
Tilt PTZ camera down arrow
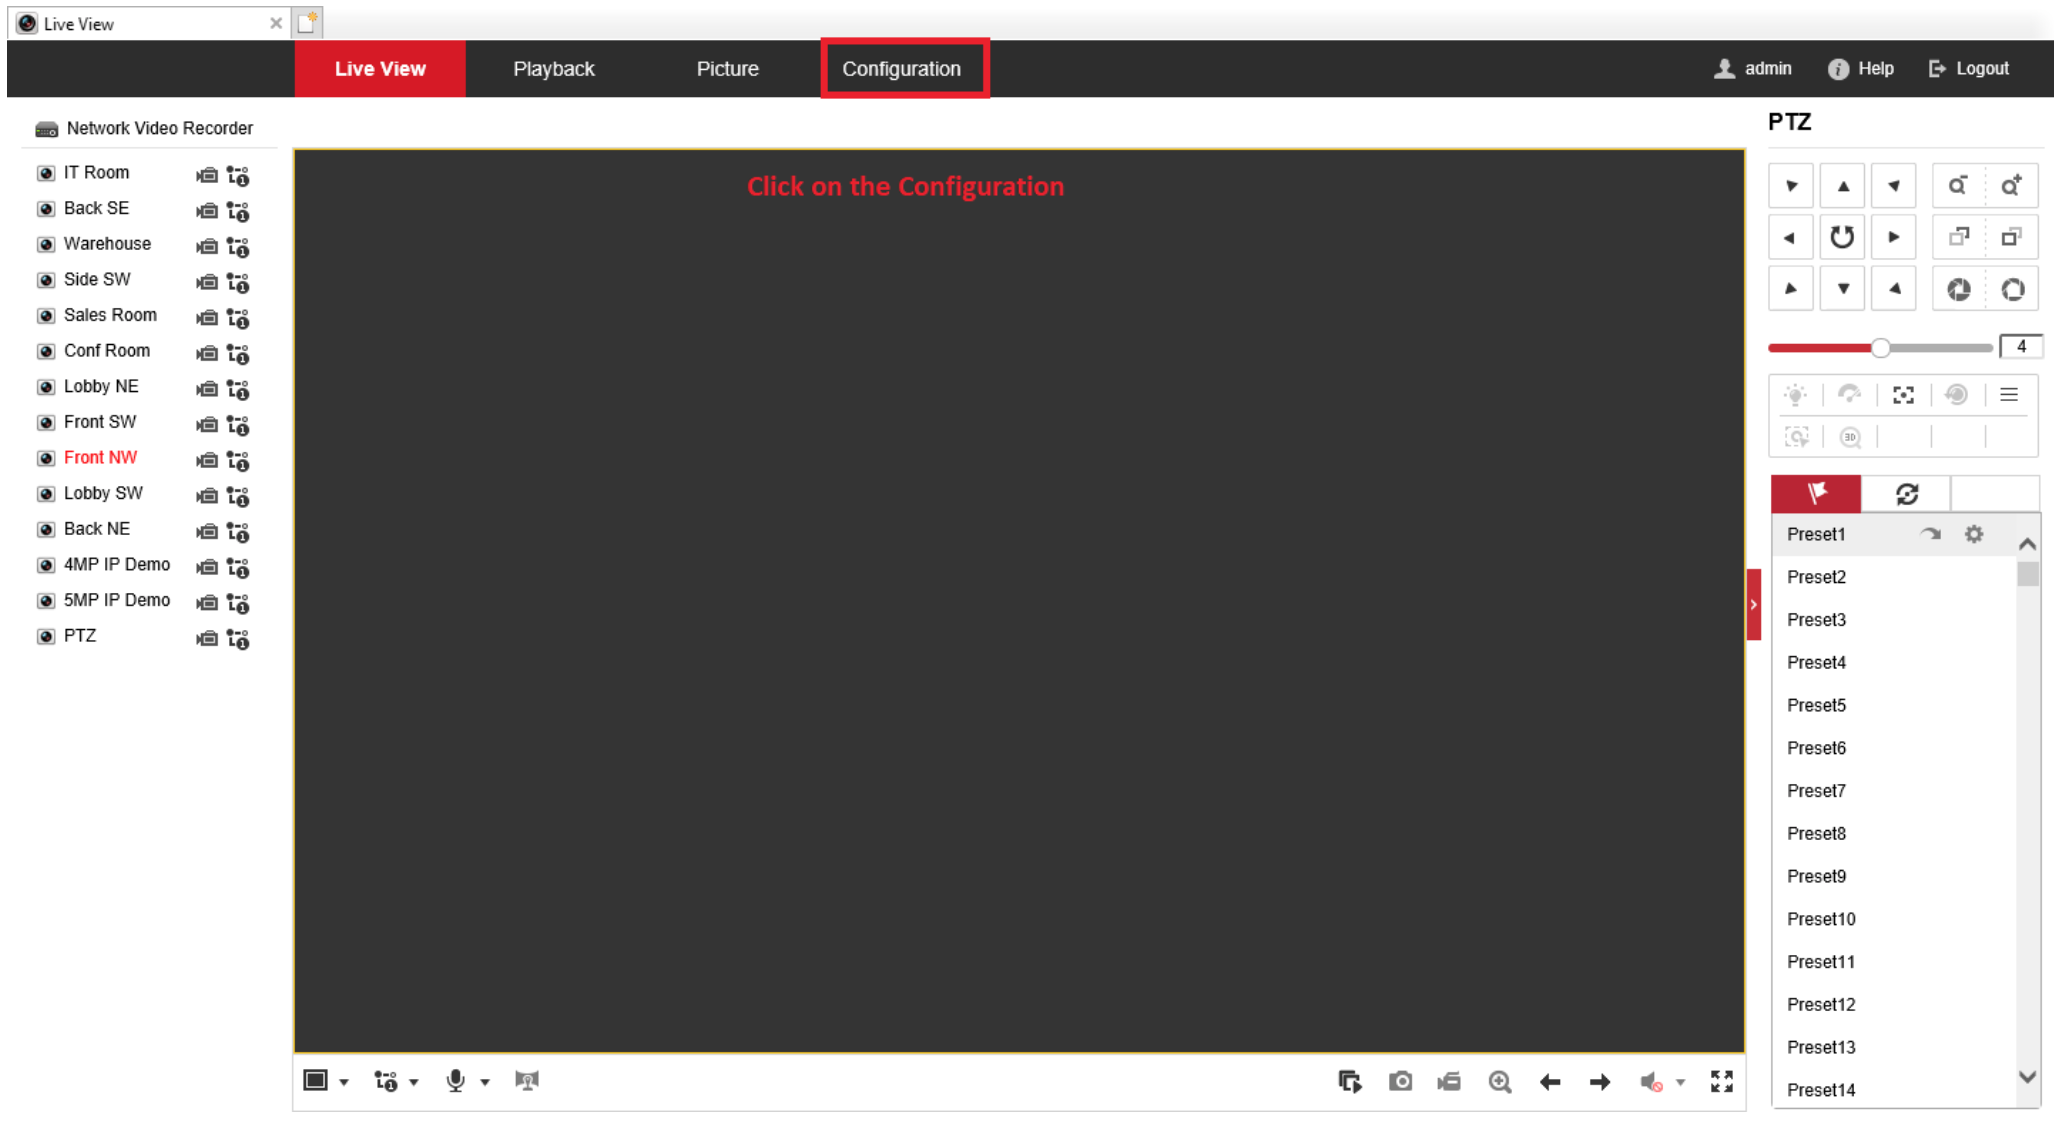coord(1842,289)
